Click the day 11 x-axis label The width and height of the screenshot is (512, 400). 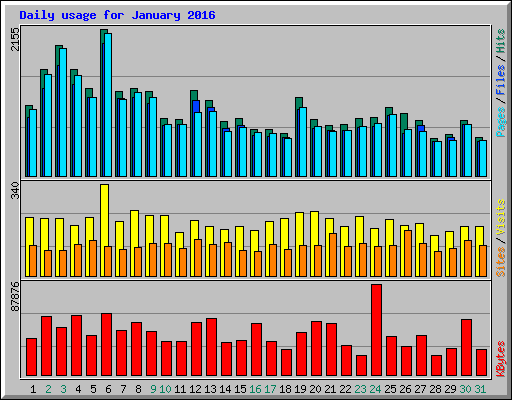(180, 389)
